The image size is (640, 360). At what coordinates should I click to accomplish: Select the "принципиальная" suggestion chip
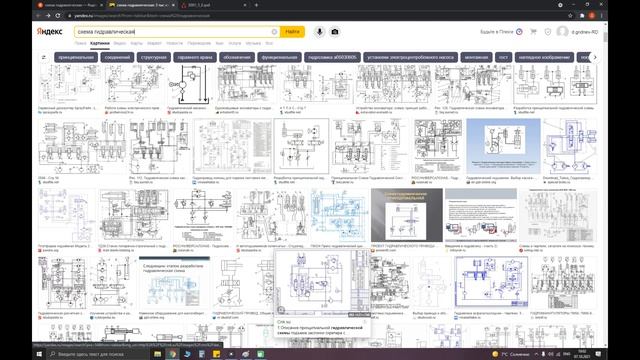76,58
